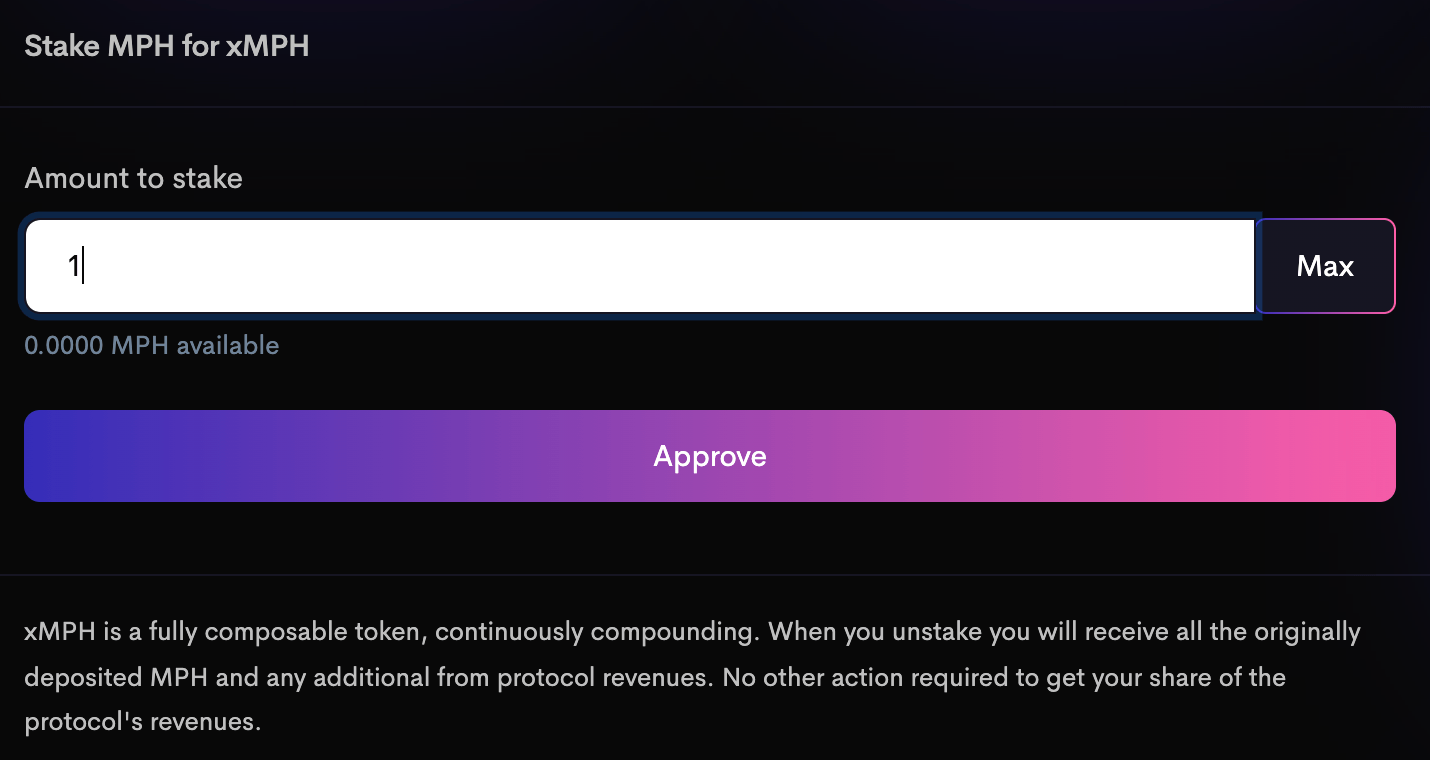Click 'deposited MPH' in the description paragraph
The width and height of the screenshot is (1430, 760).
[117, 677]
